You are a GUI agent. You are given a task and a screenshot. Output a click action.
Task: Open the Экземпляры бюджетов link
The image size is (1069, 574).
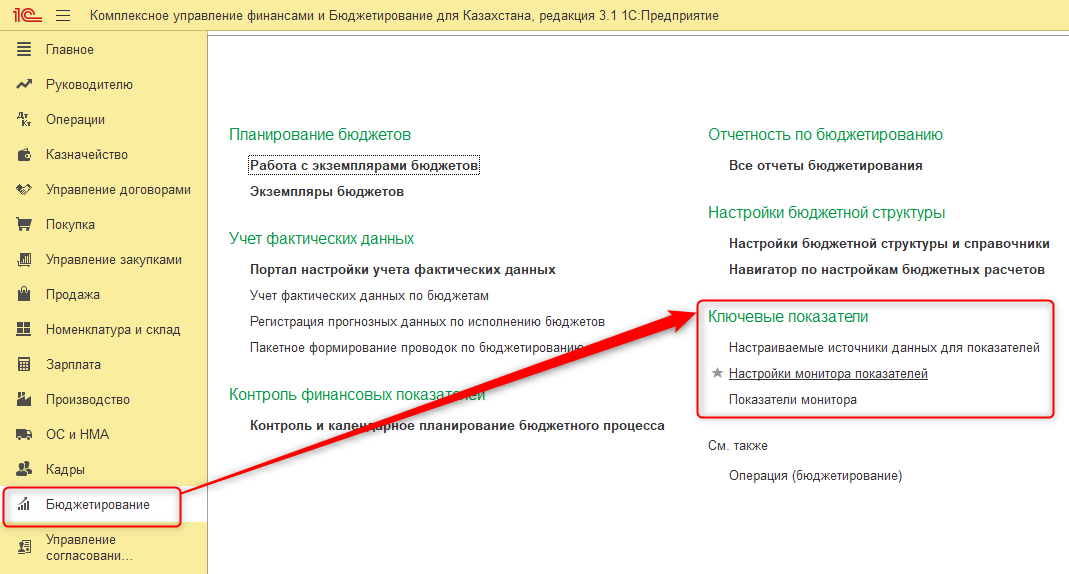click(x=327, y=192)
